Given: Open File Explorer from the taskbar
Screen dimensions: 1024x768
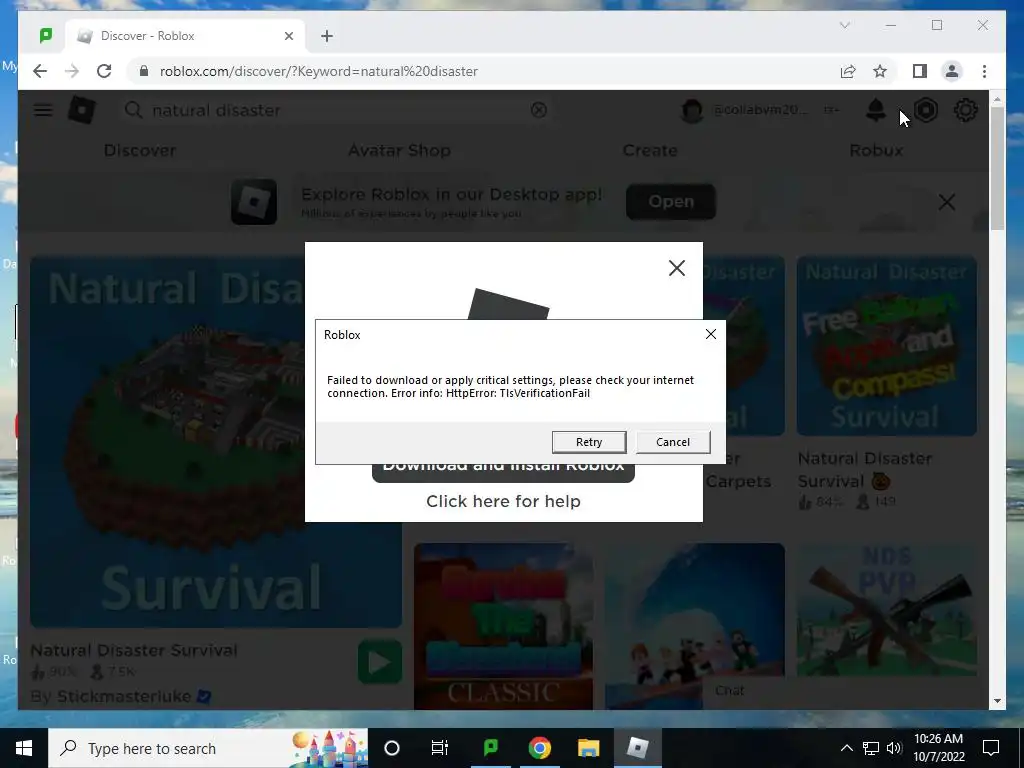Looking at the screenshot, I should [x=588, y=748].
